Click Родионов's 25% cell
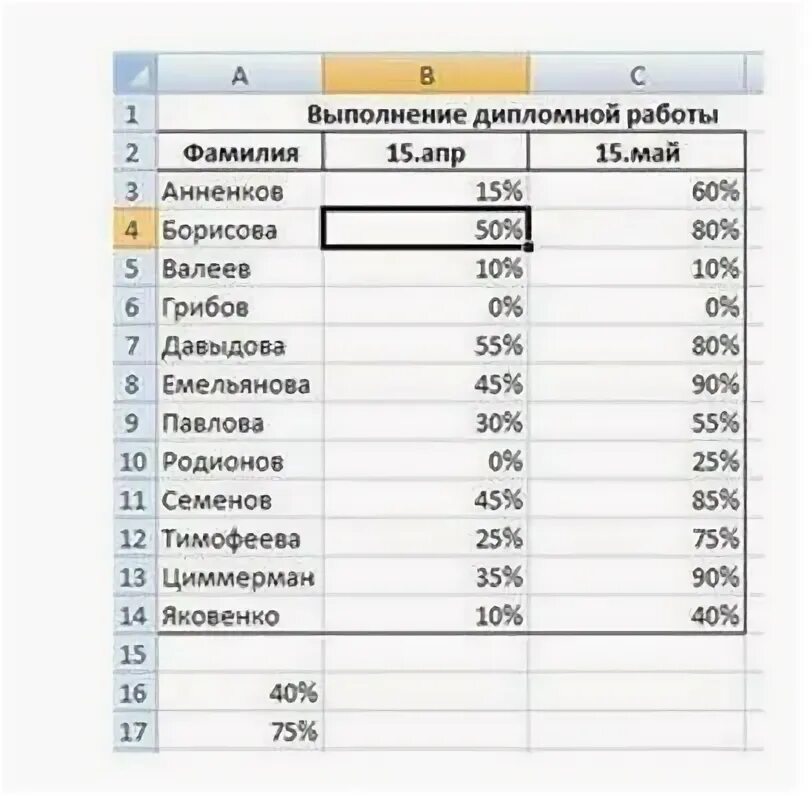The width and height of the screenshot is (812, 796). pyautogui.click(x=637, y=461)
